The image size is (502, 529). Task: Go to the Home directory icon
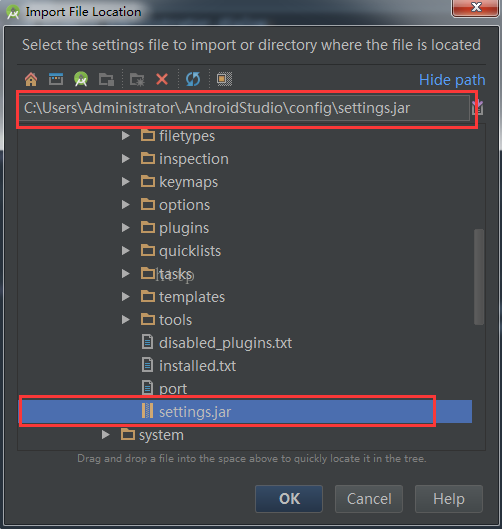tap(31, 80)
